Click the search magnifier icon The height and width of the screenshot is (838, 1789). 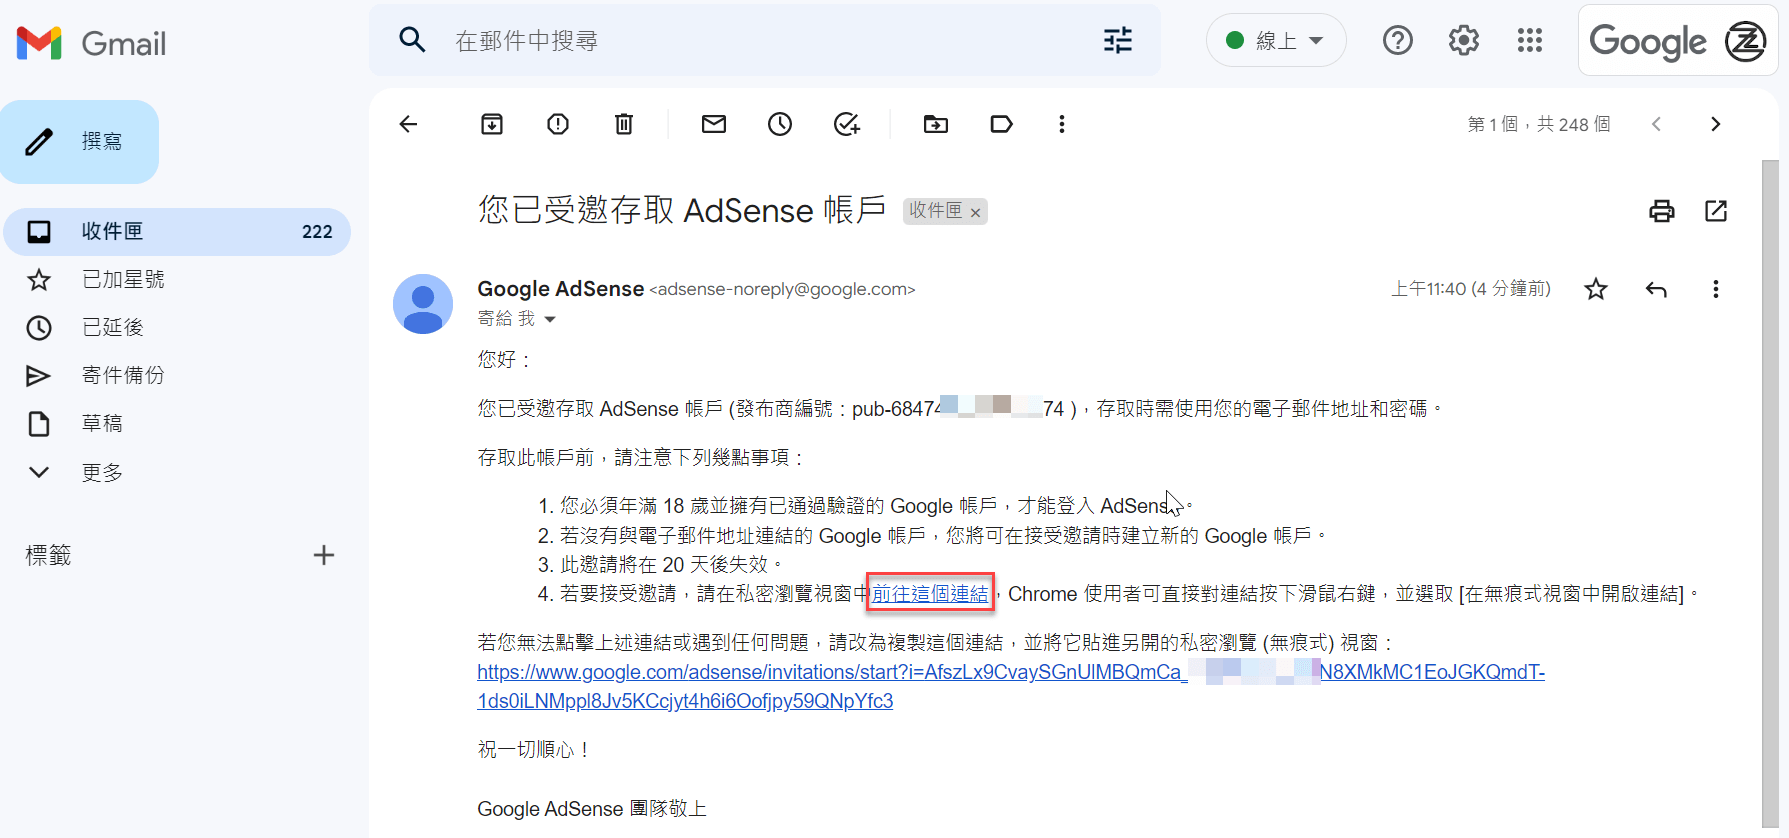point(412,40)
